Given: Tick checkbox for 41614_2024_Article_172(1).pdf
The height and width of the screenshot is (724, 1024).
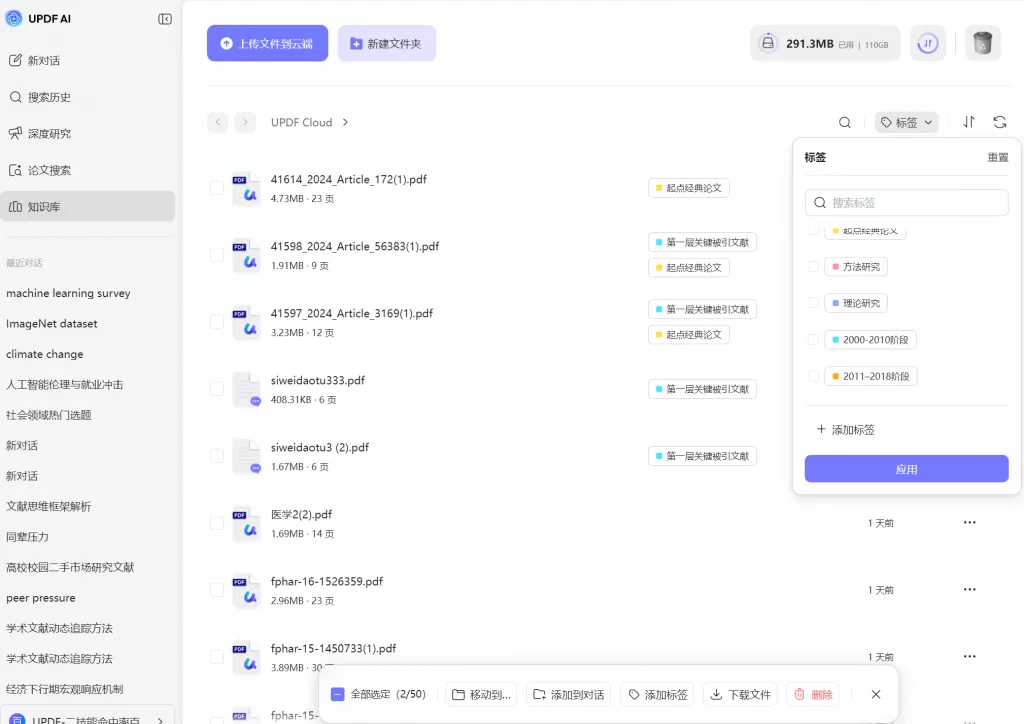Looking at the screenshot, I should tap(217, 188).
